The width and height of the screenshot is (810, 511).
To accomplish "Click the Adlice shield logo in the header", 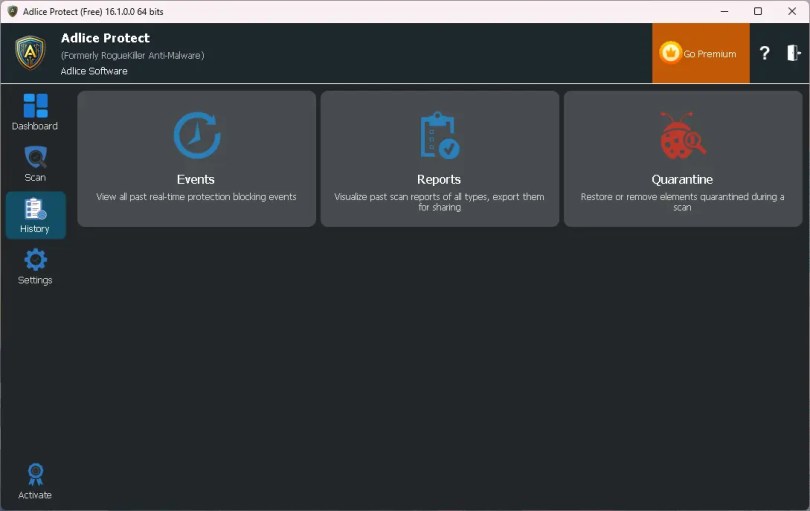I will (30, 53).
